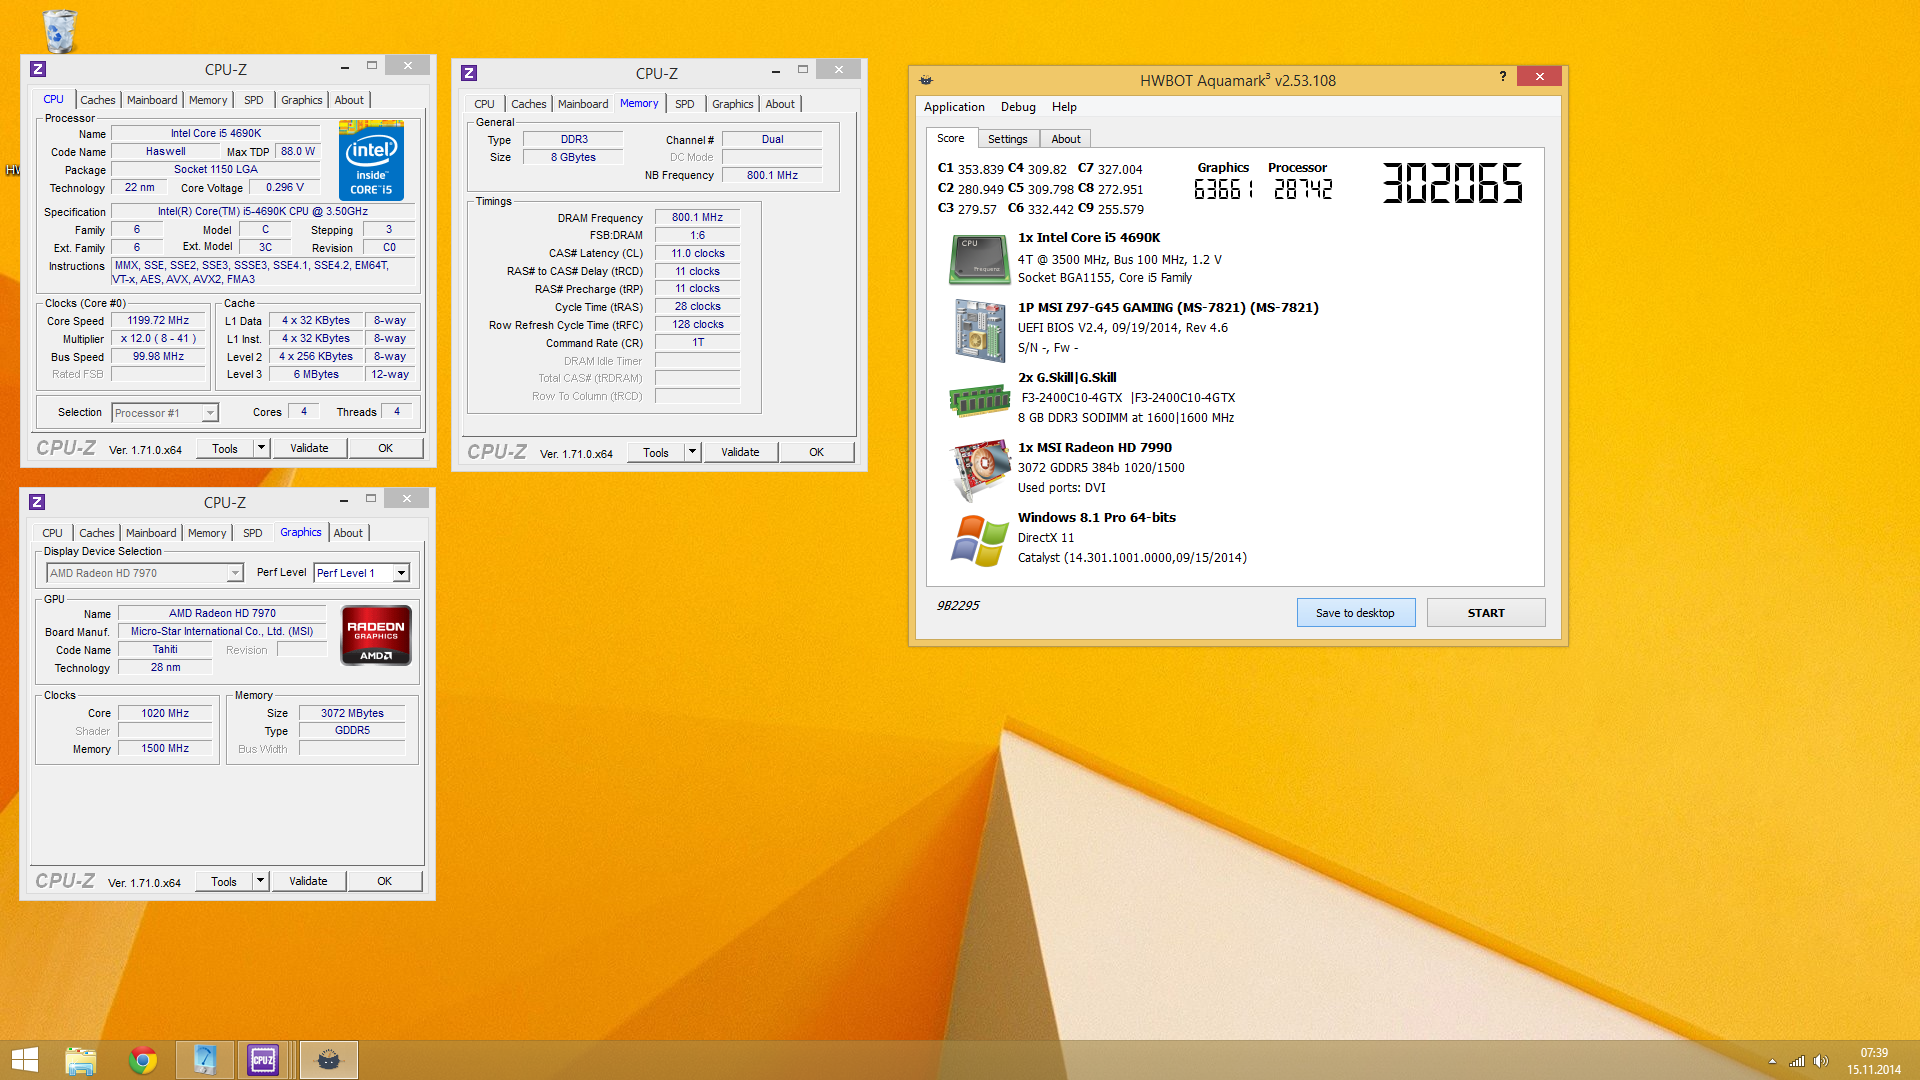Click the Specification field with i5-4690K
The image size is (1920, 1080).
263,212
